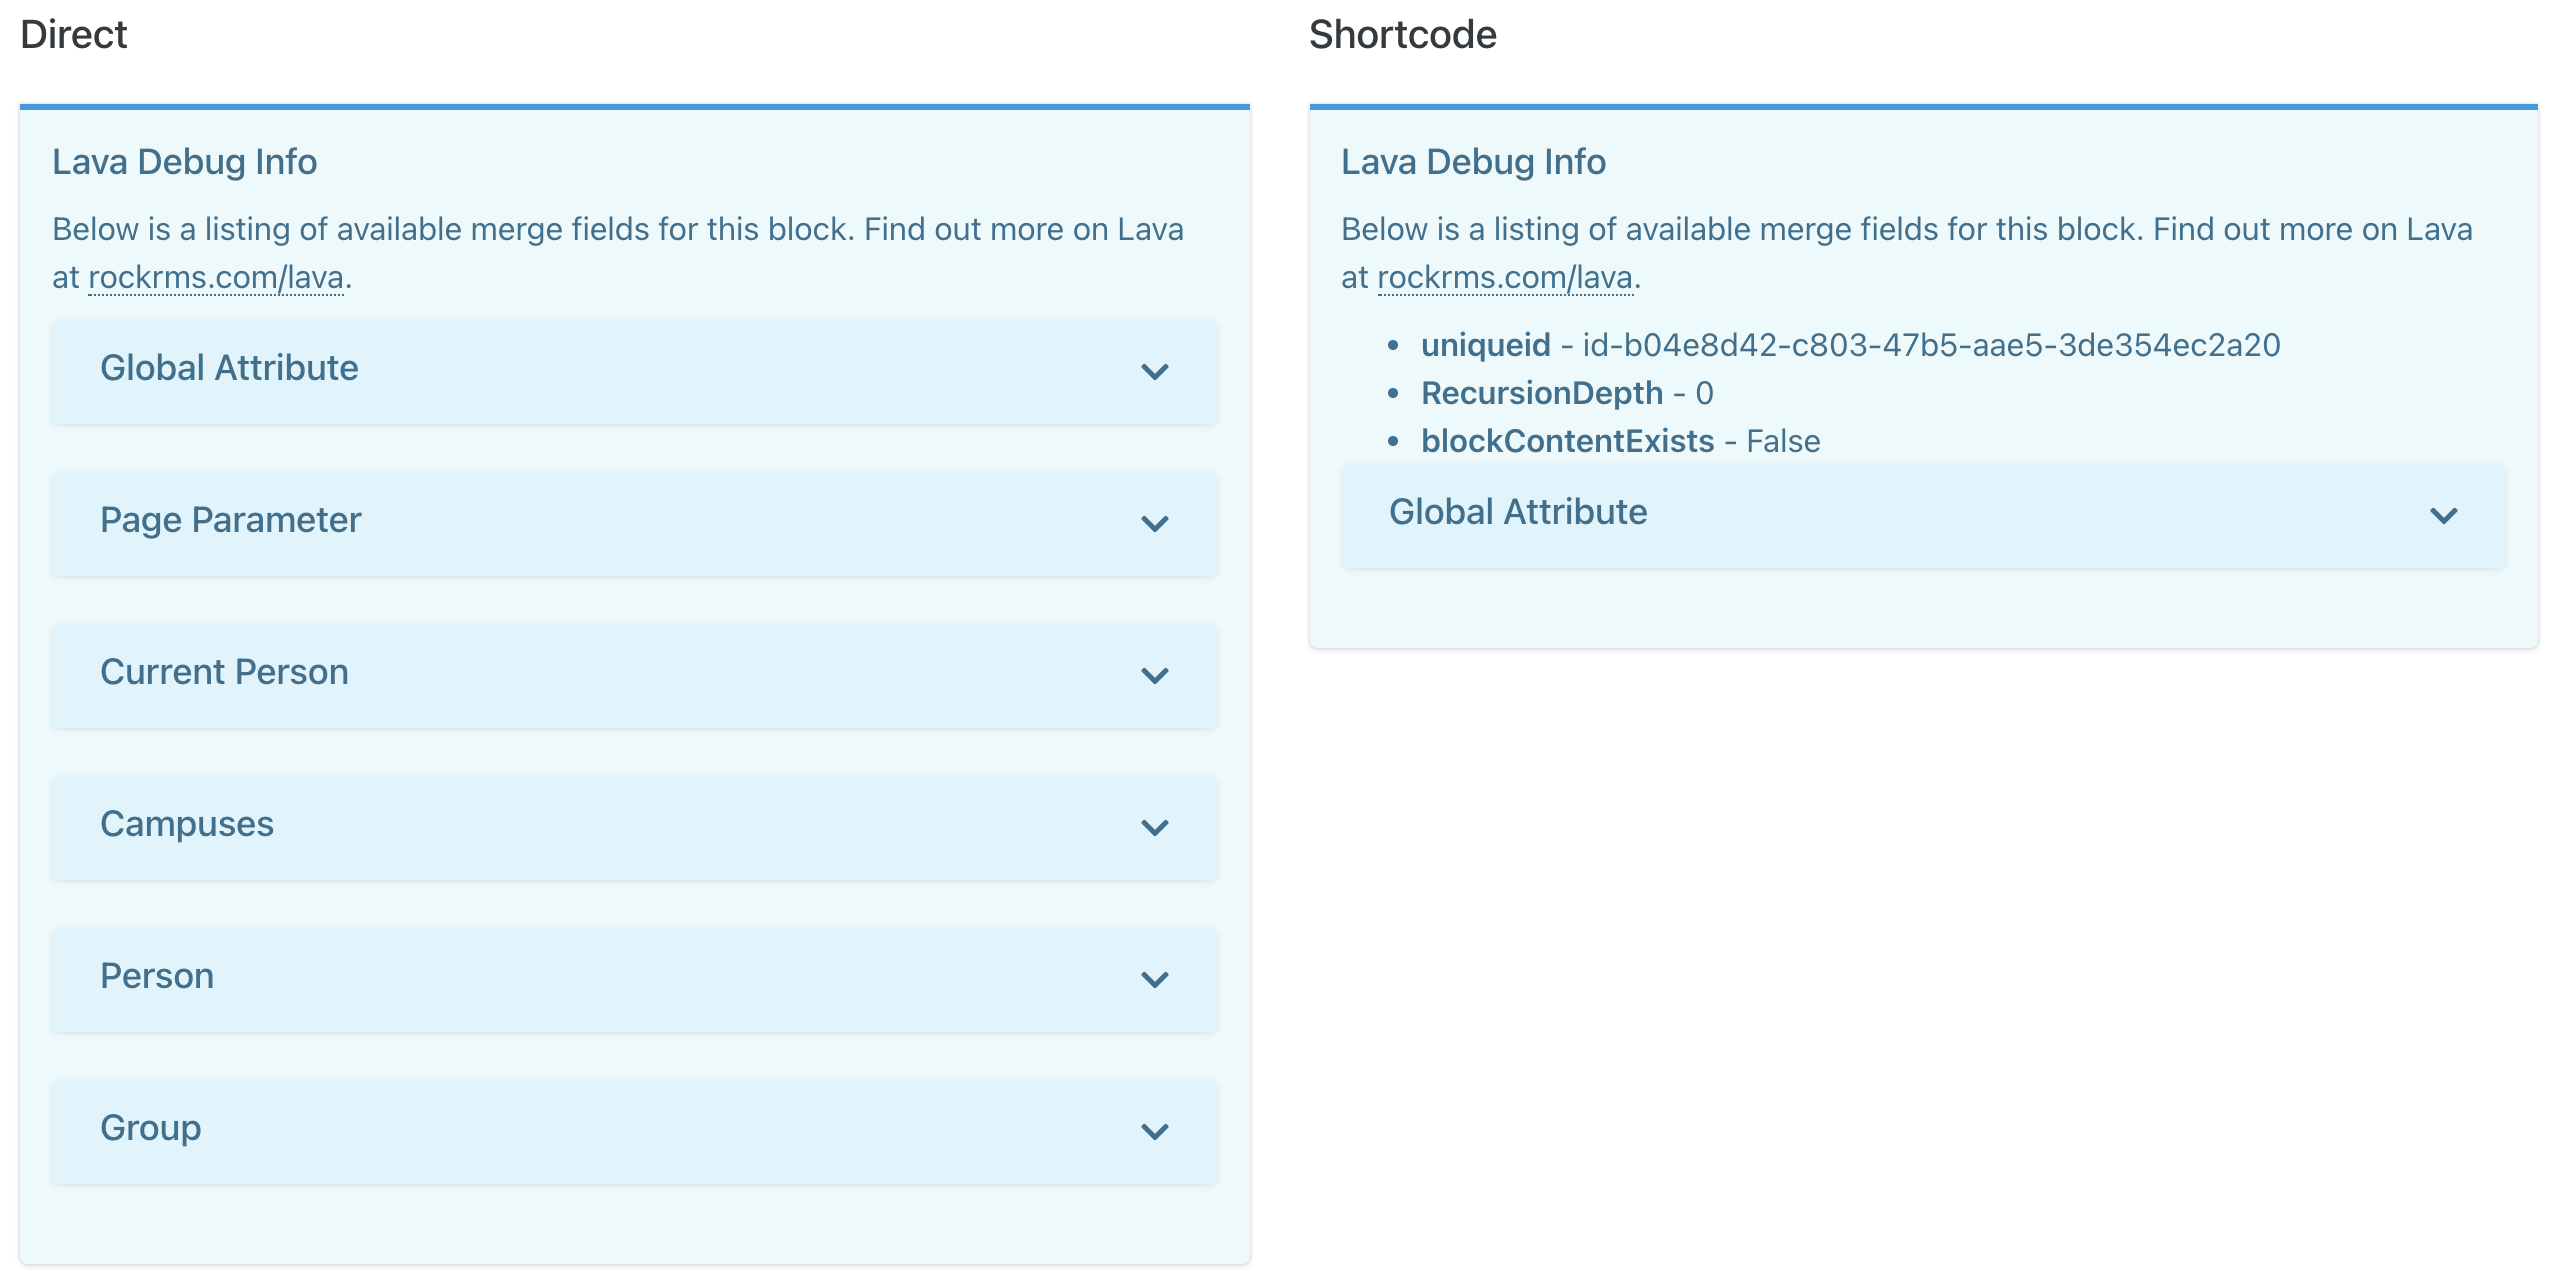This screenshot has width=2566, height=1286.
Task: Expand the Person section in Direct panel
Action: [x=634, y=979]
